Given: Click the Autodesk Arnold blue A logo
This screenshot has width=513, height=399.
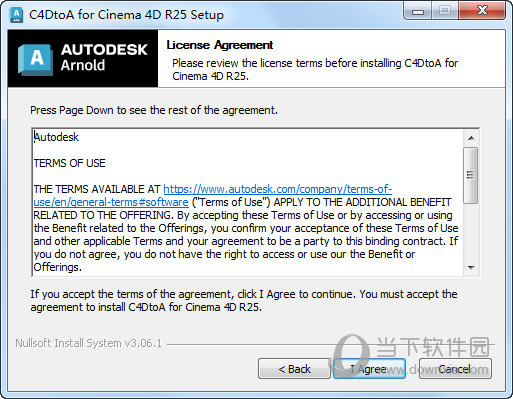Looking at the screenshot, I should point(35,59).
